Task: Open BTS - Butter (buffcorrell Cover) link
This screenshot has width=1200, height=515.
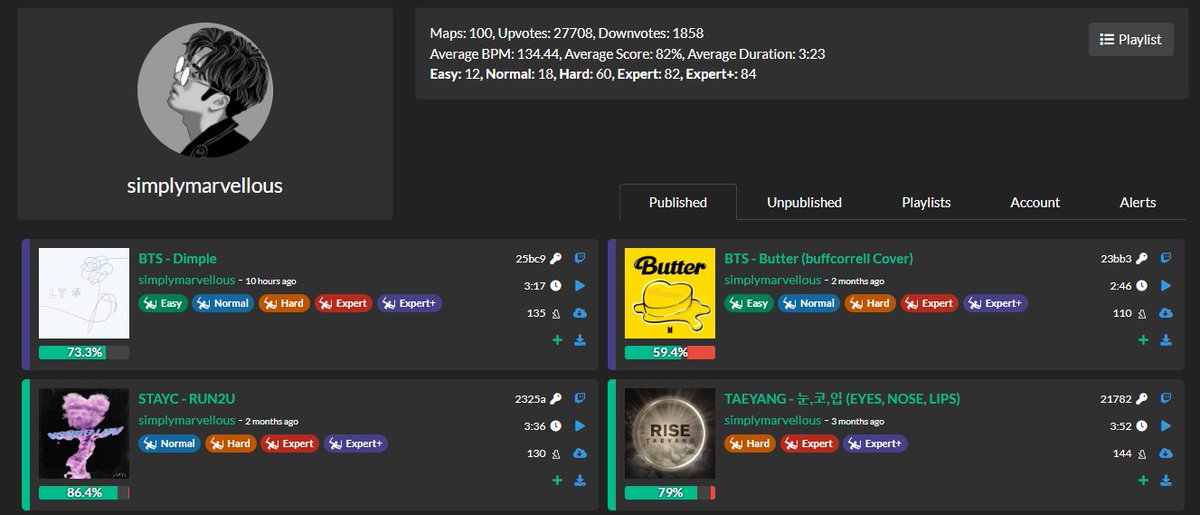Action: [819, 258]
